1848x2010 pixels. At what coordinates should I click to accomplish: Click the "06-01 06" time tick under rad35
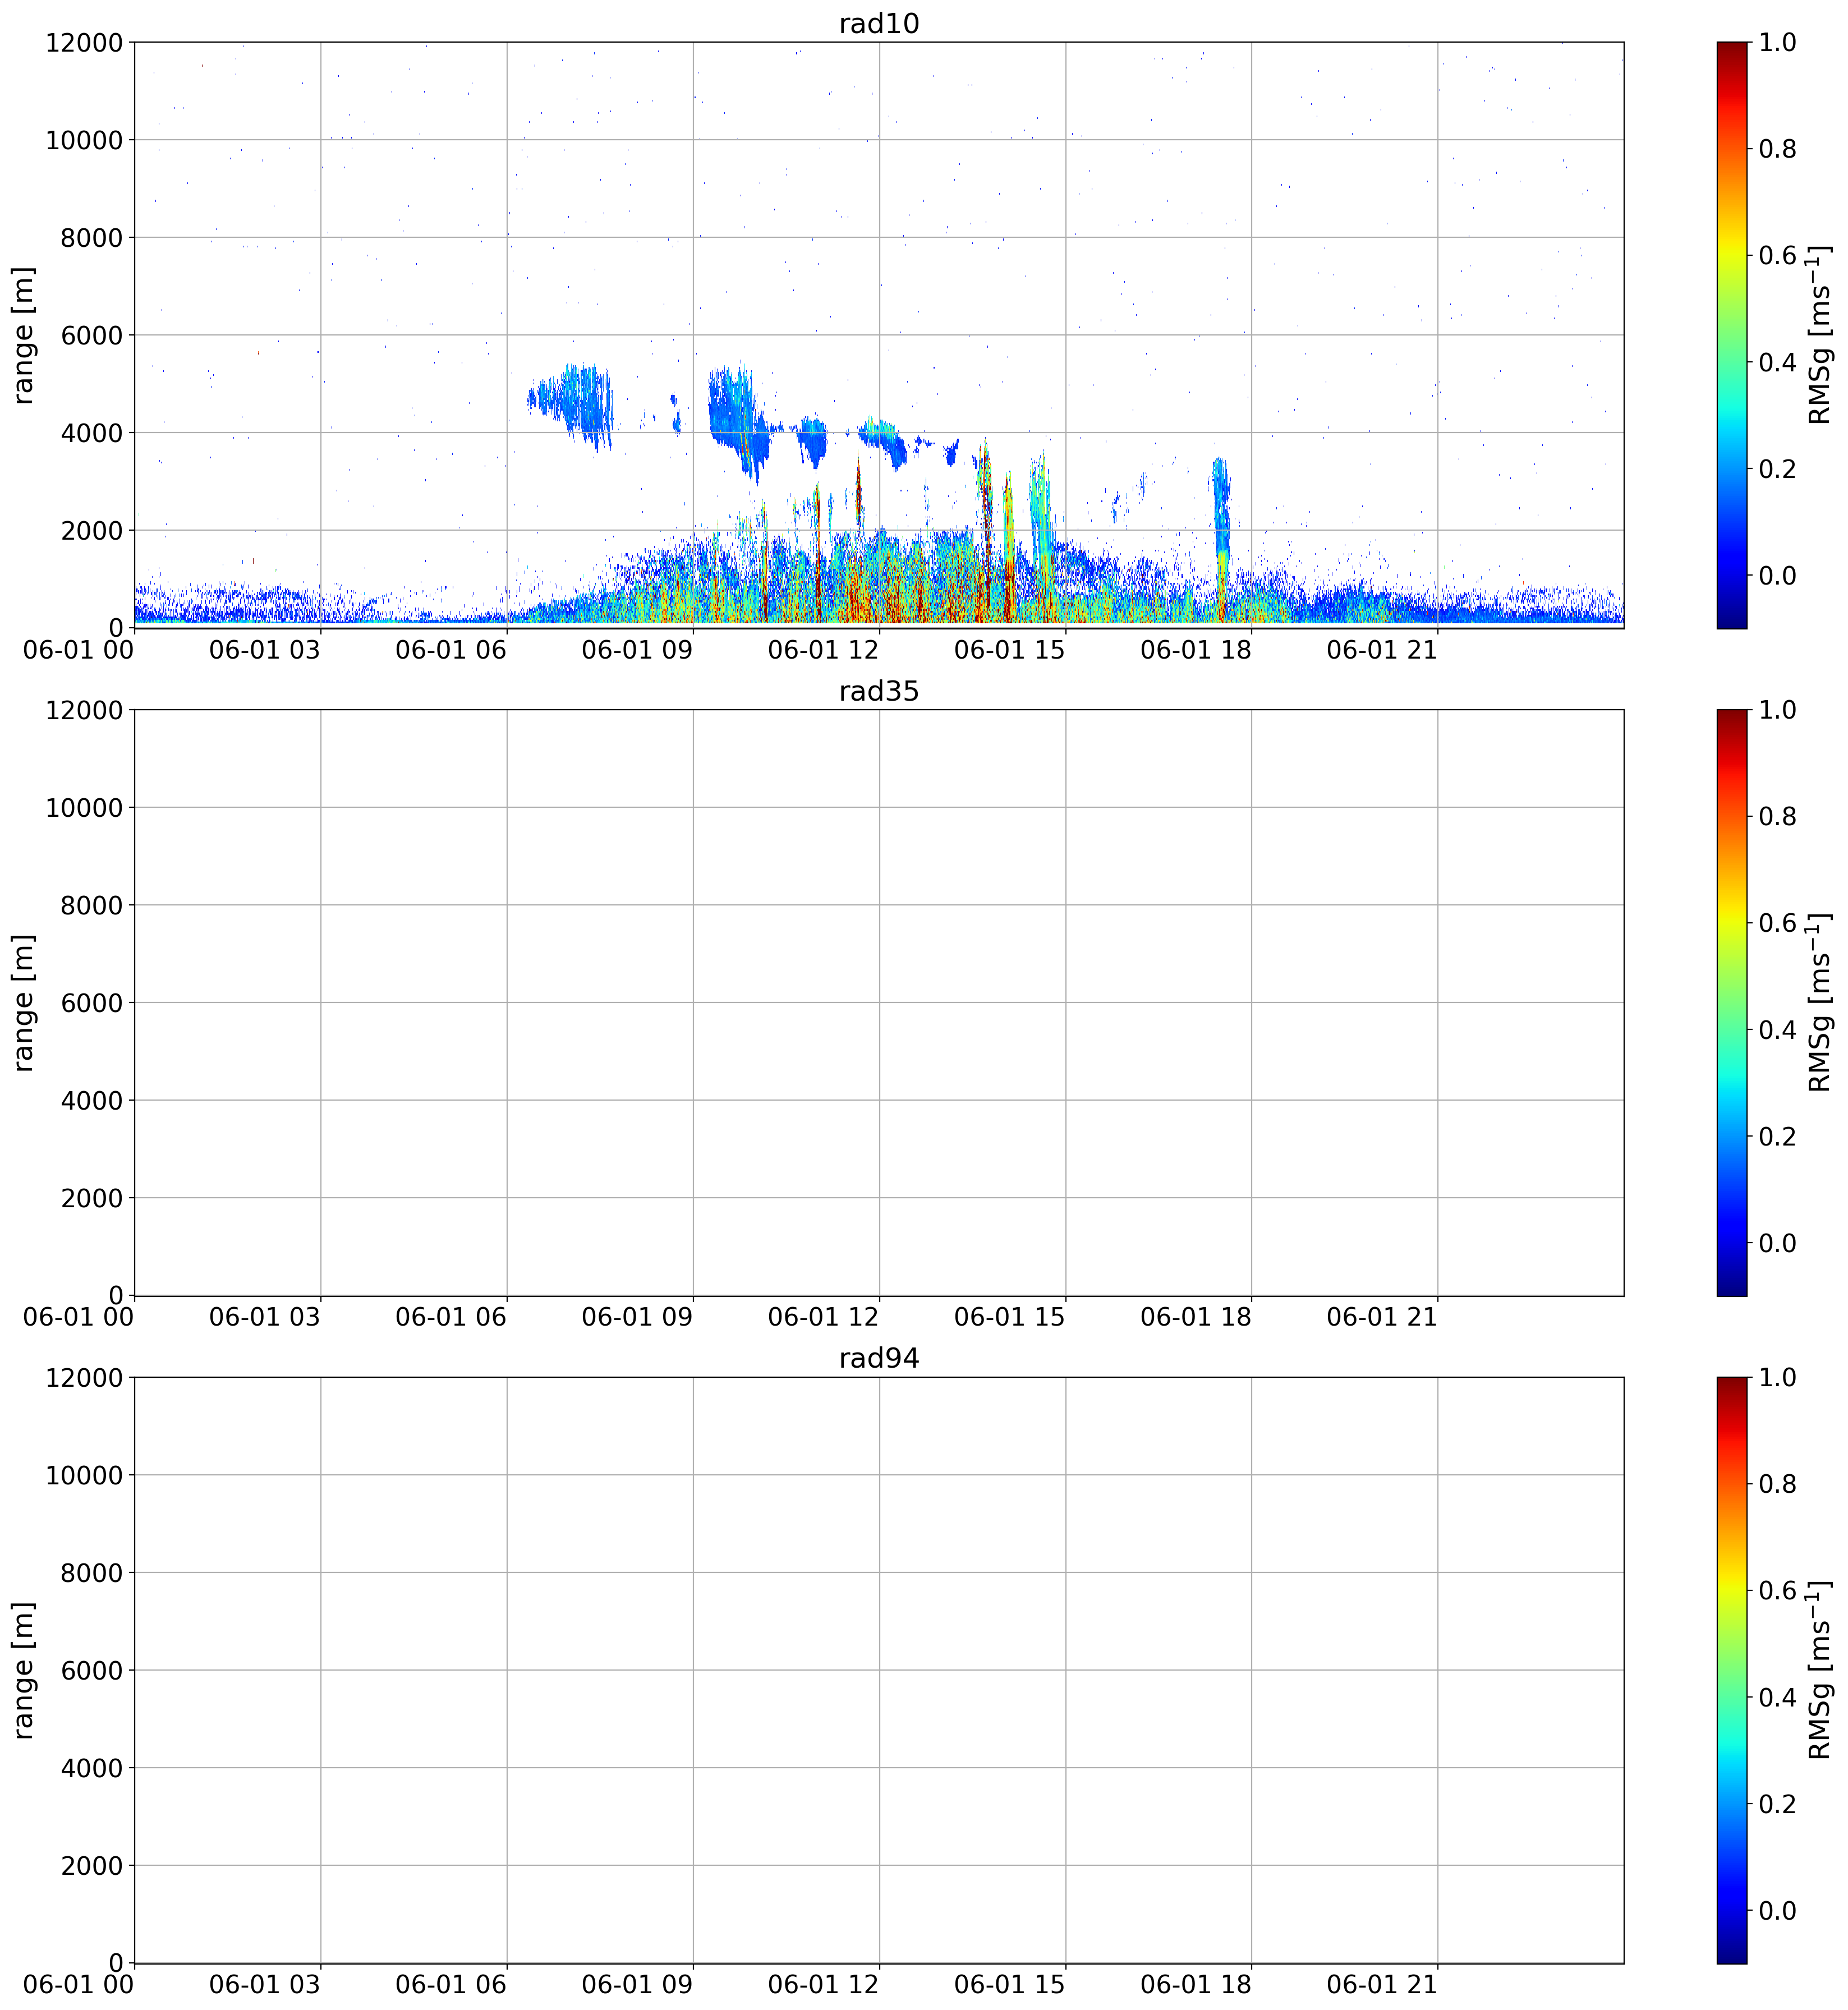point(451,1317)
